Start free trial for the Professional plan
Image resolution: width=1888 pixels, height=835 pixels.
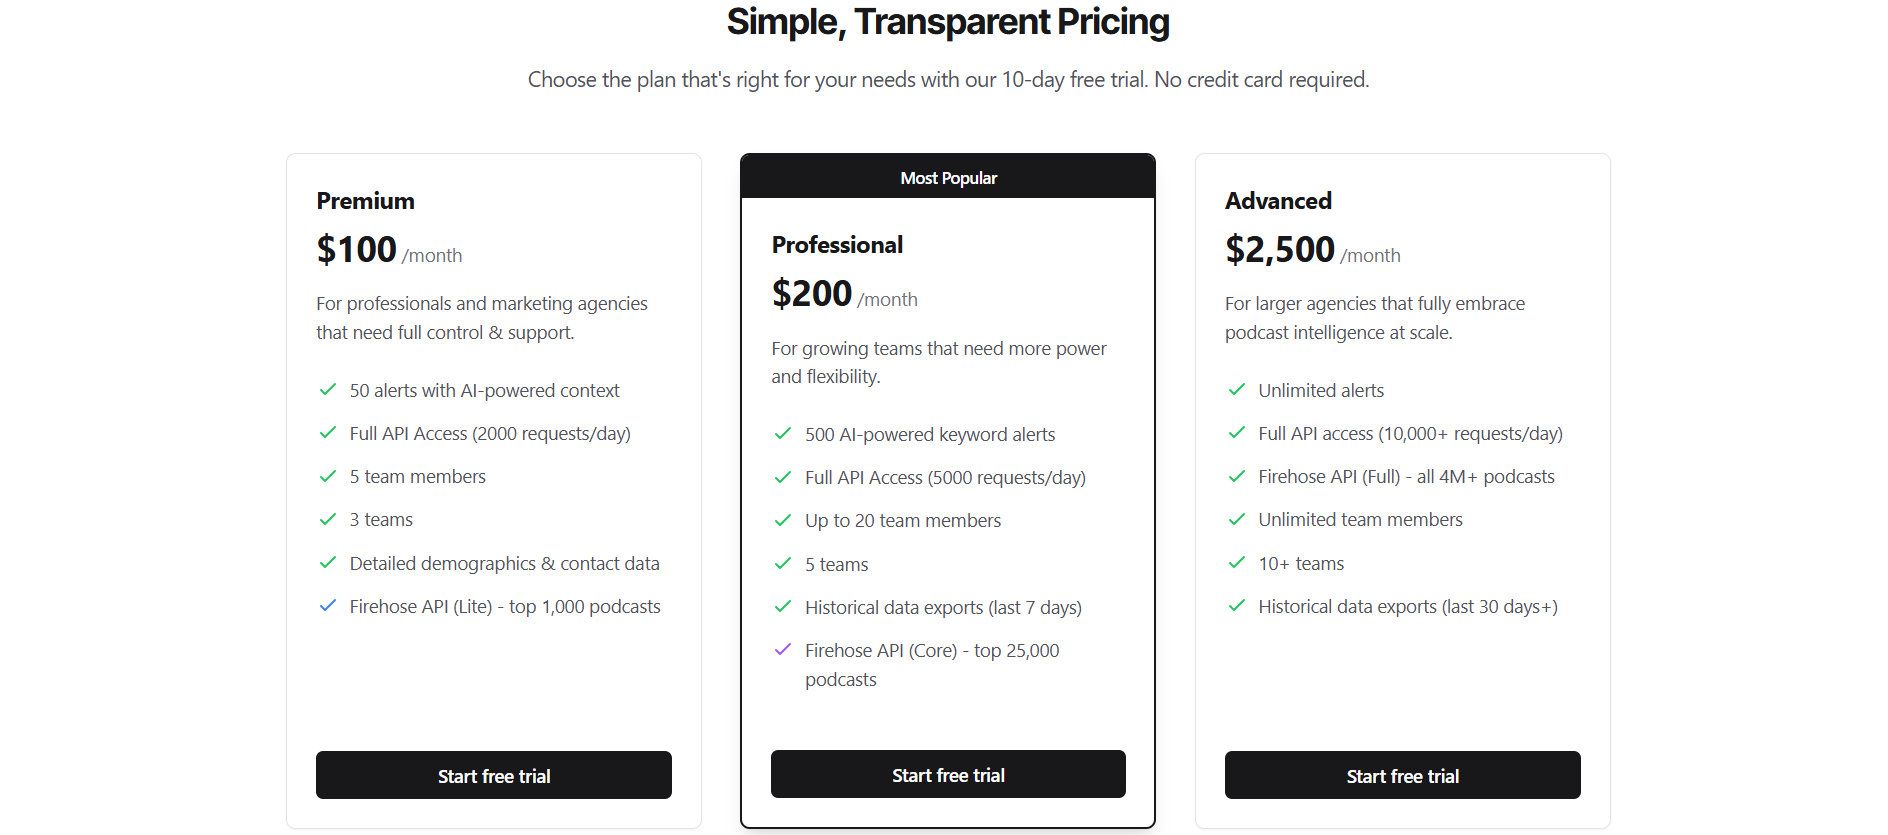coord(947,774)
